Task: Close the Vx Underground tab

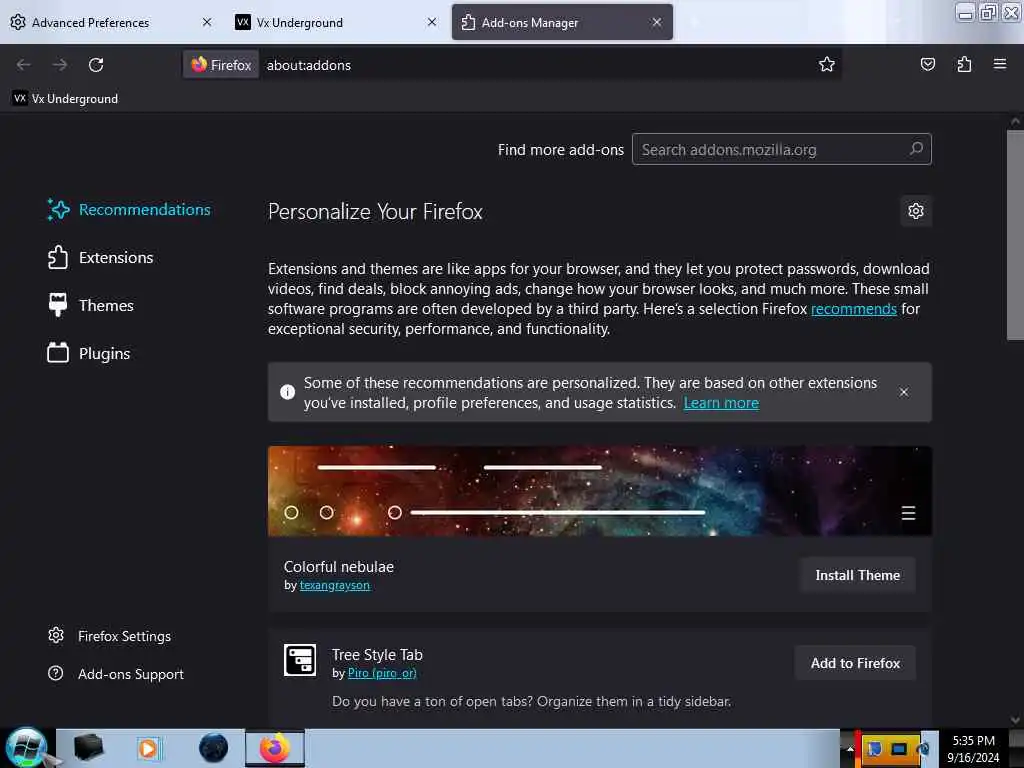Action: pos(432,22)
